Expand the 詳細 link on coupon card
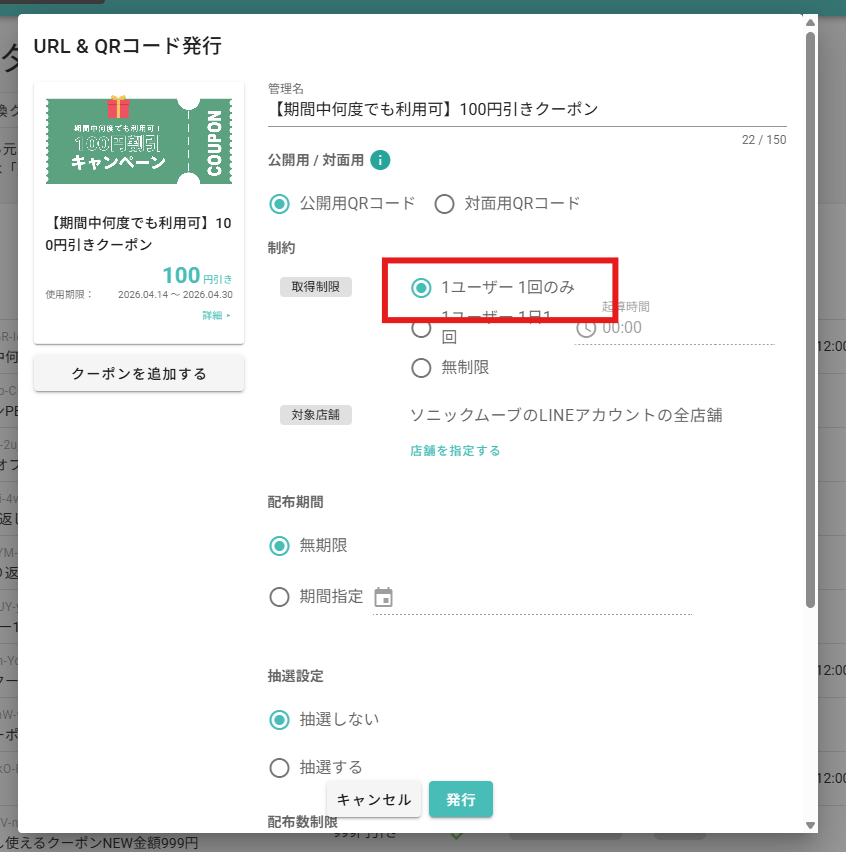The width and height of the screenshot is (846, 852). coord(216,315)
